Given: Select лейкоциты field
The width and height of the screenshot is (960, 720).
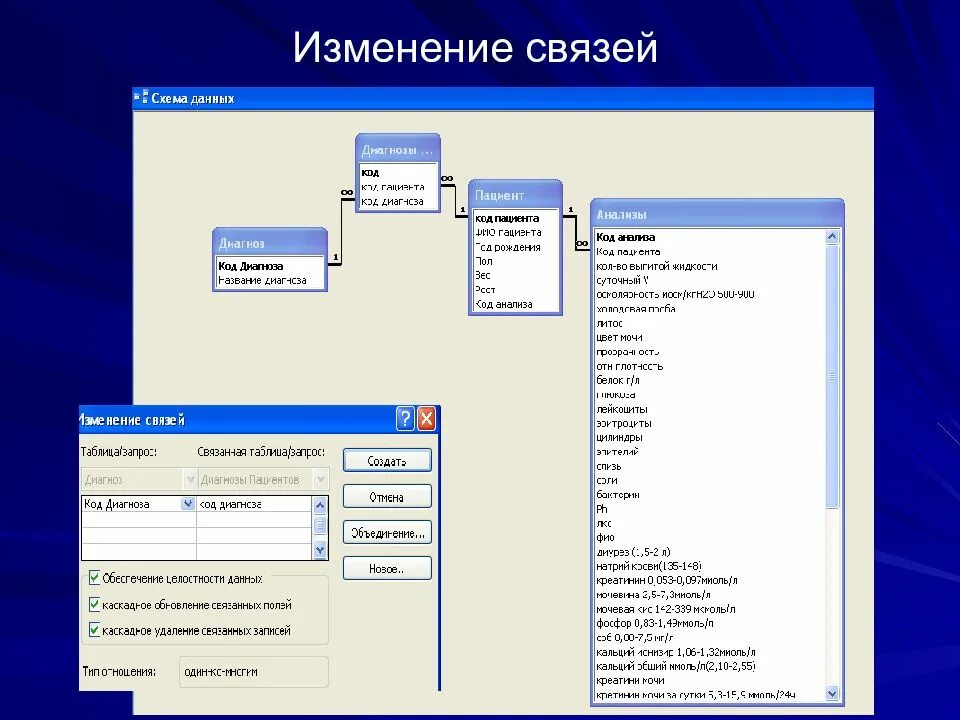Looking at the screenshot, I should point(621,409).
